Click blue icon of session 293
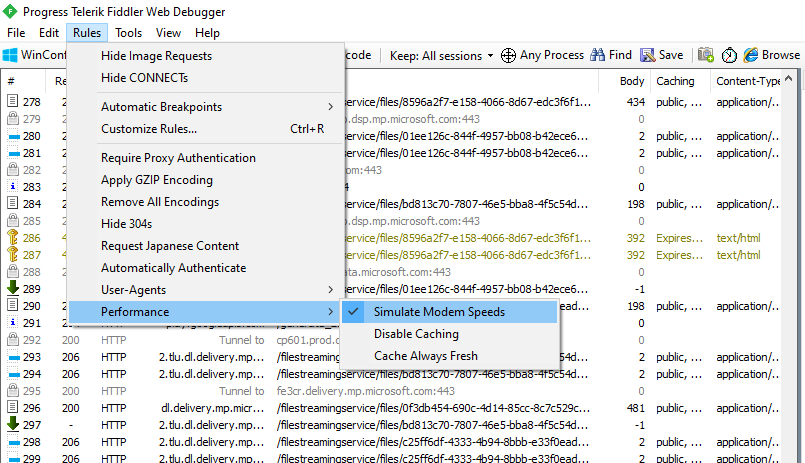The image size is (805, 463). [13, 357]
